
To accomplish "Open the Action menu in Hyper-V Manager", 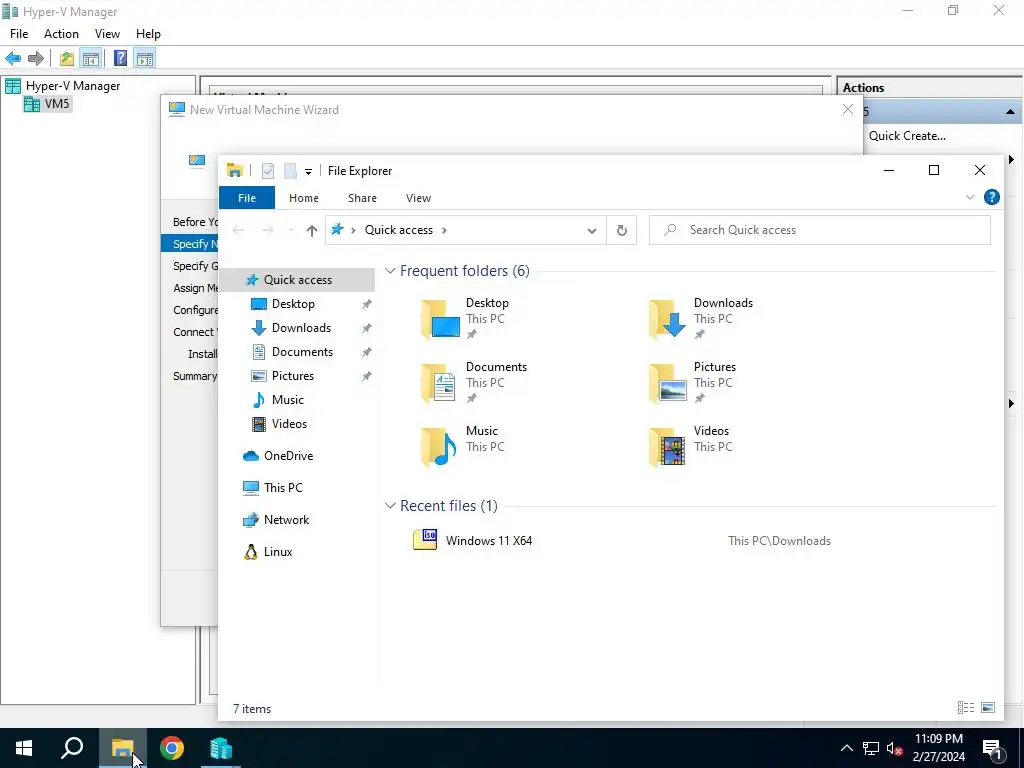I will point(61,34).
